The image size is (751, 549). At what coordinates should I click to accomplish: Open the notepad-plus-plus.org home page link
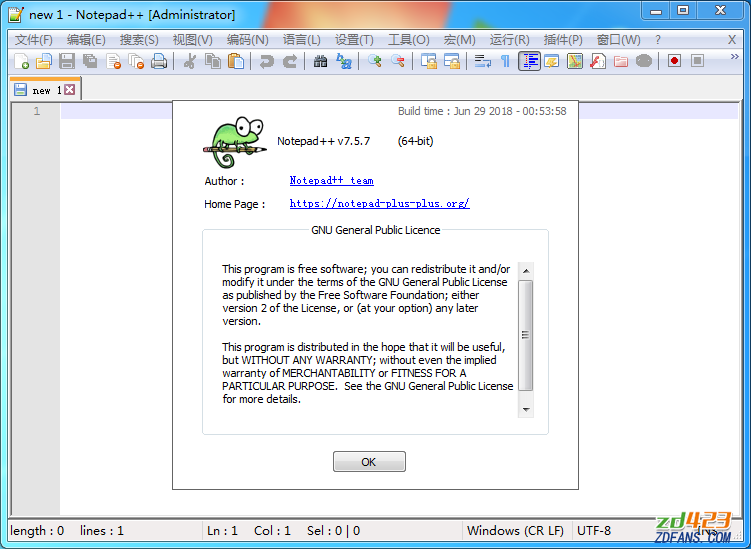(x=379, y=204)
